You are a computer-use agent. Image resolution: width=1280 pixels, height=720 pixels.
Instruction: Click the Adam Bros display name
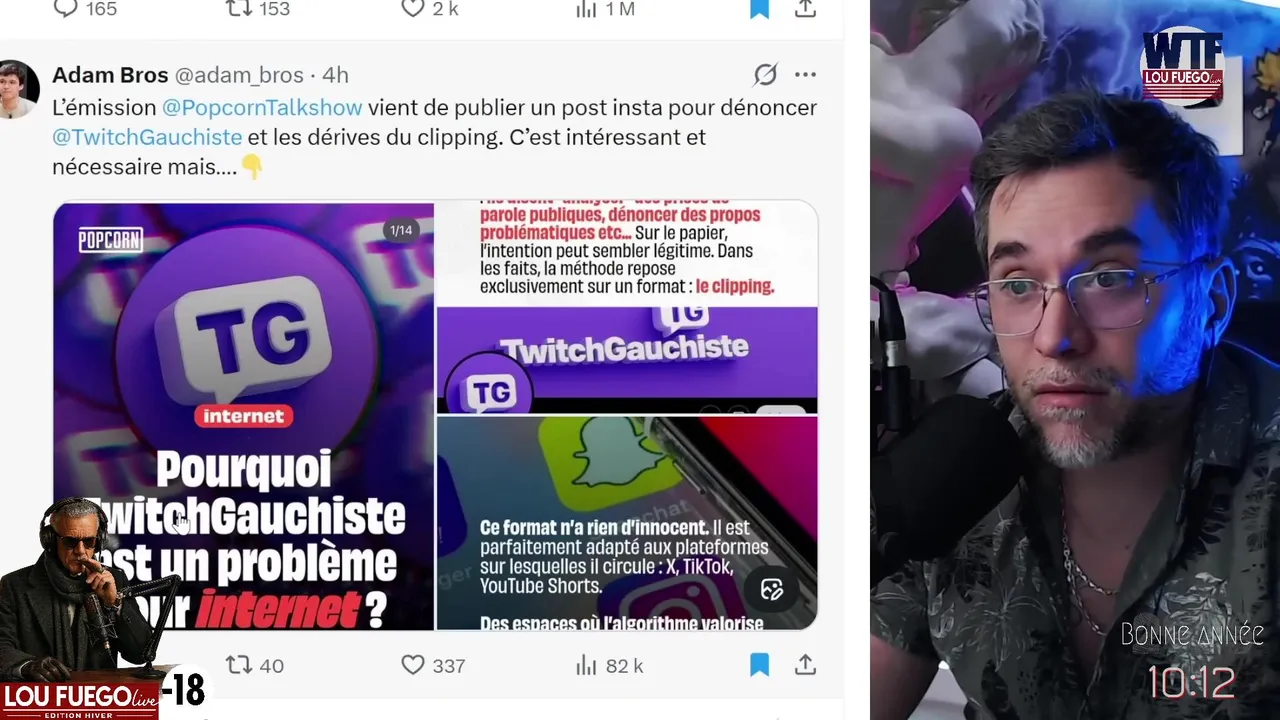pyautogui.click(x=110, y=75)
